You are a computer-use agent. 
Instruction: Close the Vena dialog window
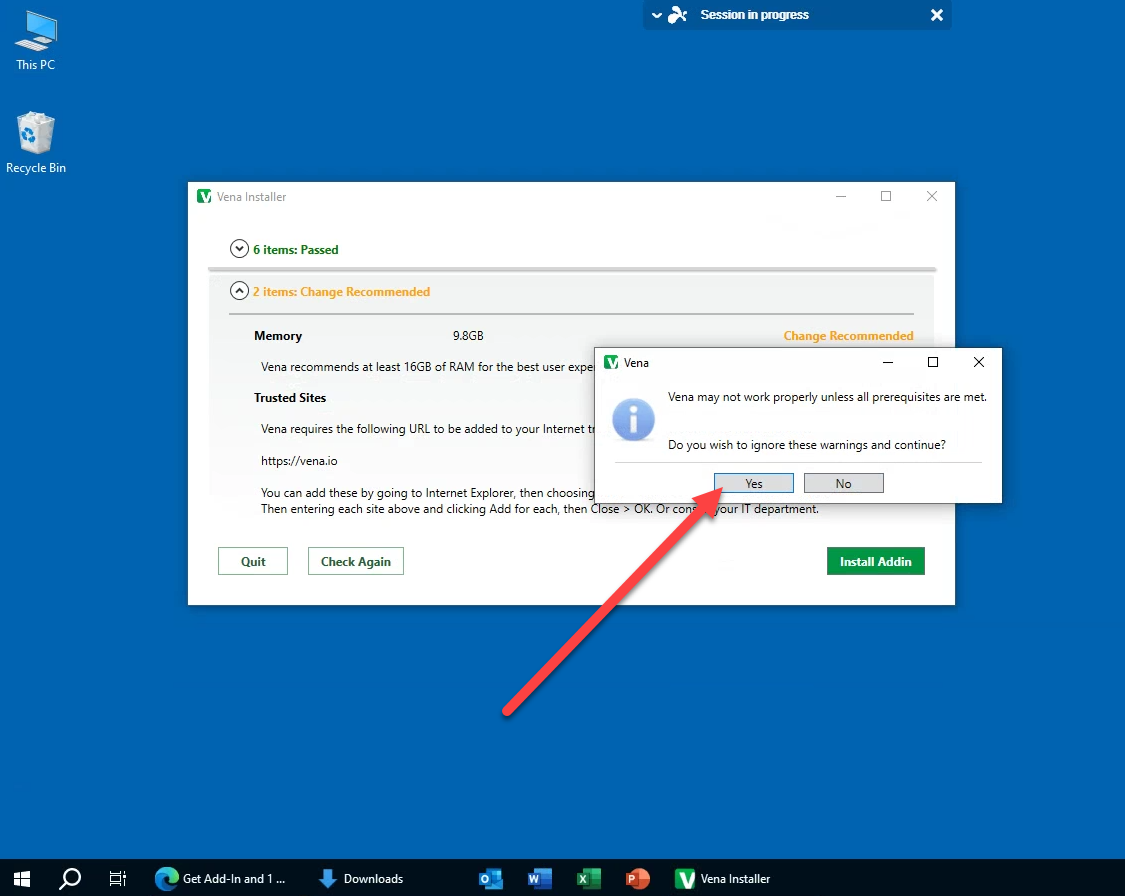click(979, 362)
